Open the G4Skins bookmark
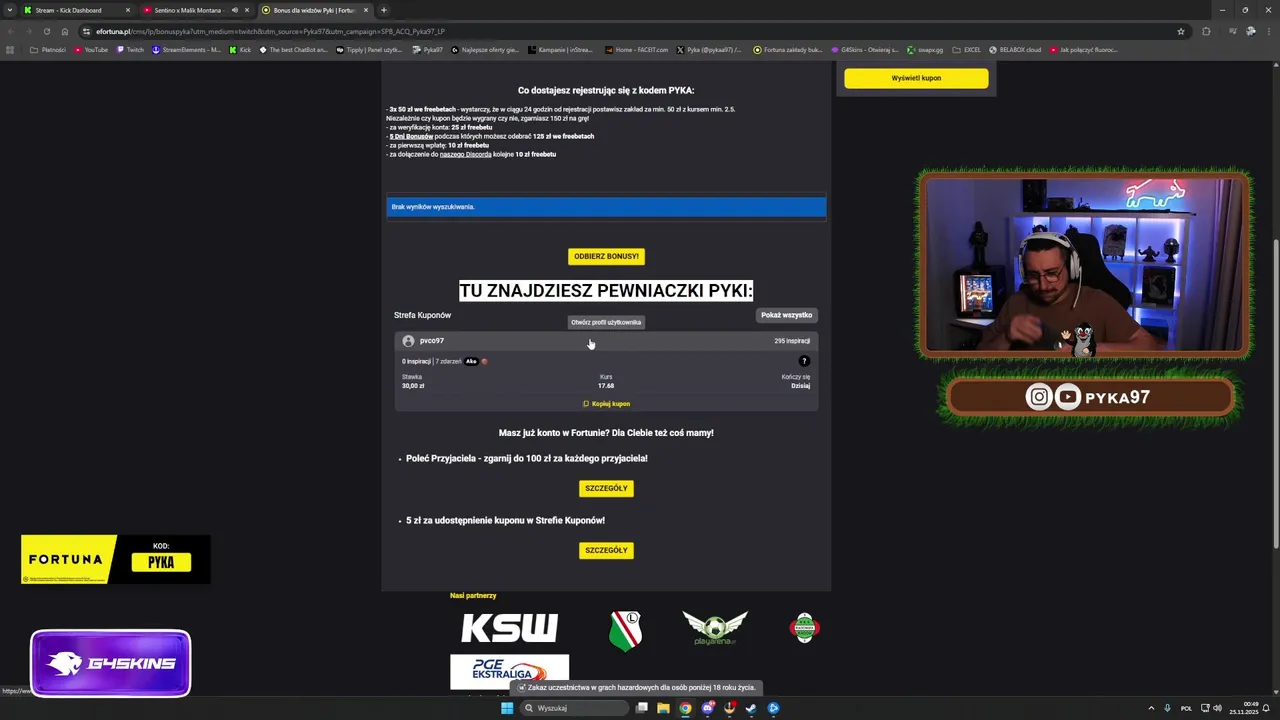 click(x=864, y=50)
